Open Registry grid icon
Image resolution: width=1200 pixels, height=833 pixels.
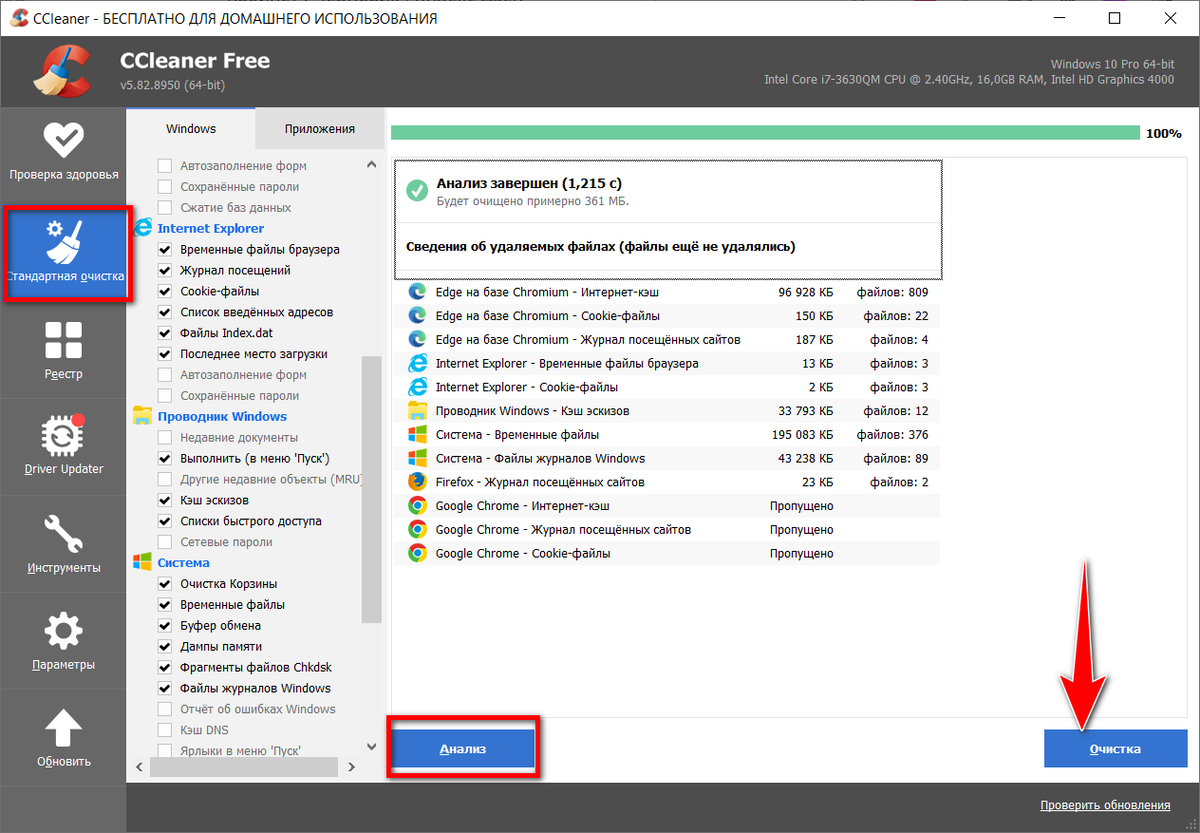64,340
